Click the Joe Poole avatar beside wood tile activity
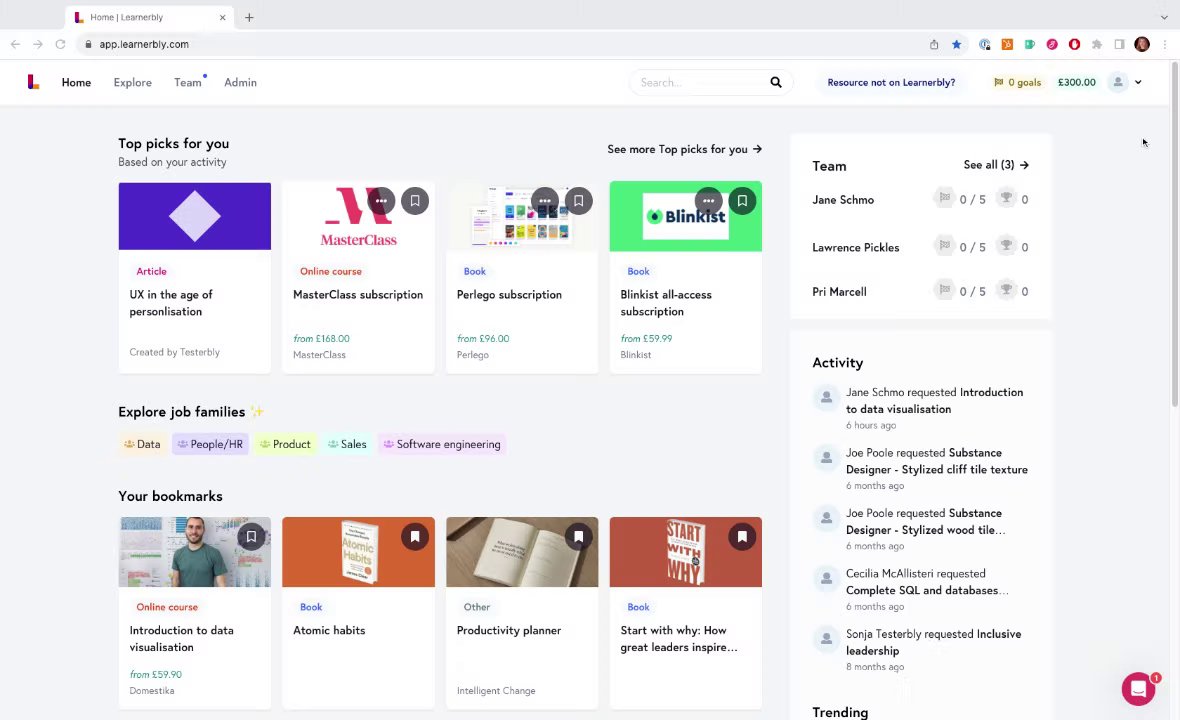The height and width of the screenshot is (720, 1180). 826,518
